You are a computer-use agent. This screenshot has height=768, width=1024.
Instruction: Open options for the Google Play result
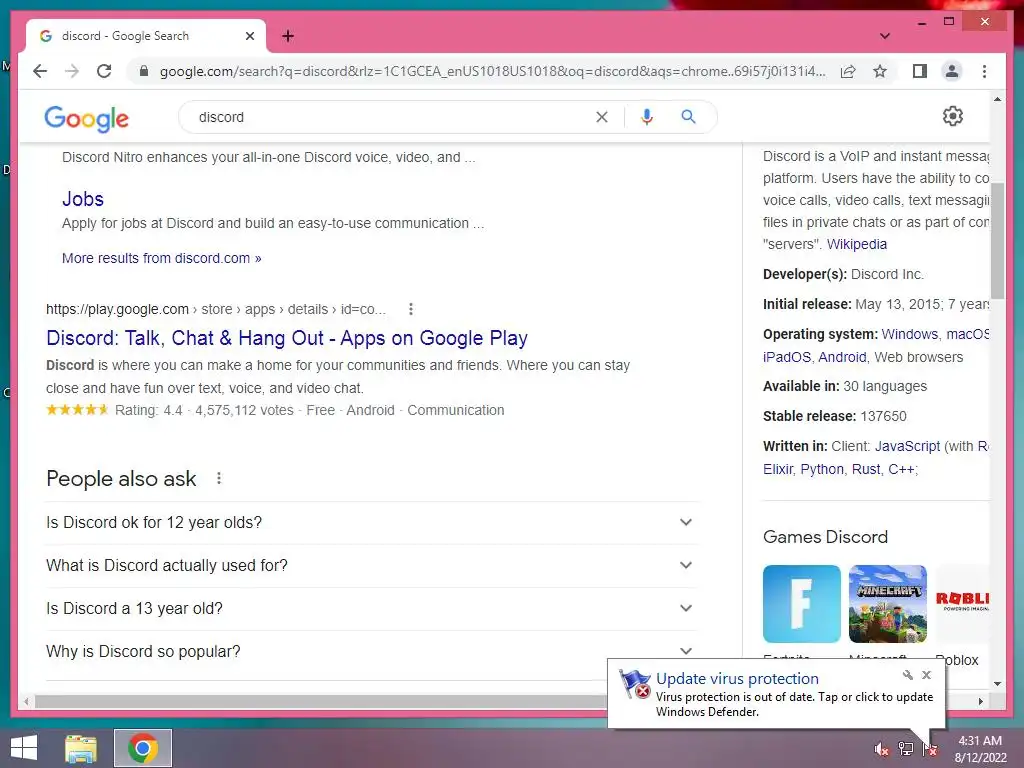[x=411, y=309]
